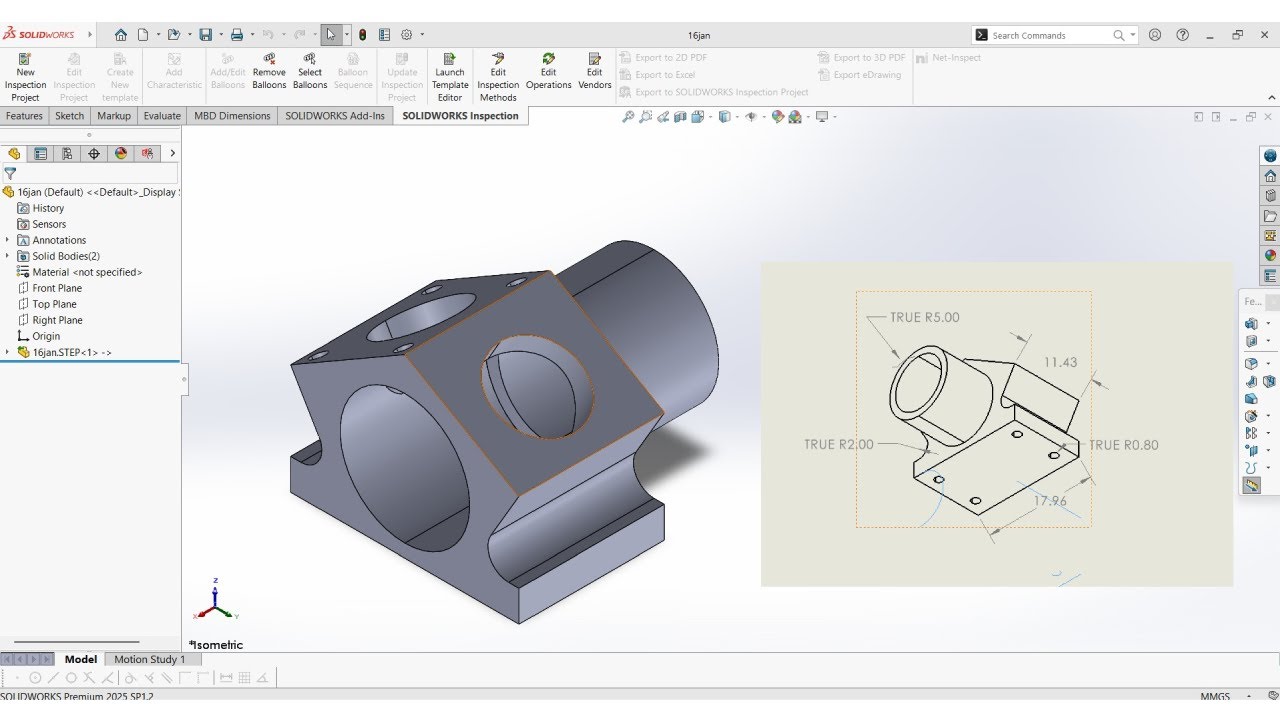Open the Search Commands dropdown arrow
The image size is (1280, 720).
1133,35
